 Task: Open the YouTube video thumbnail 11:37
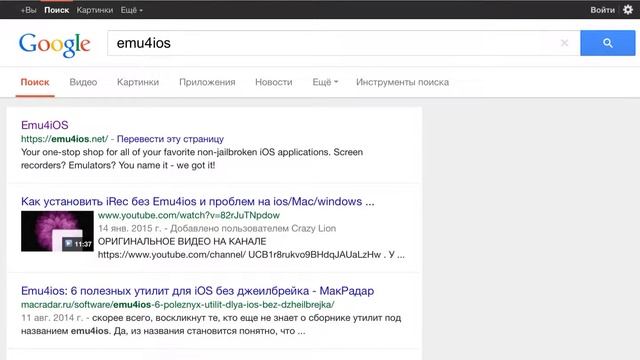(x=57, y=231)
